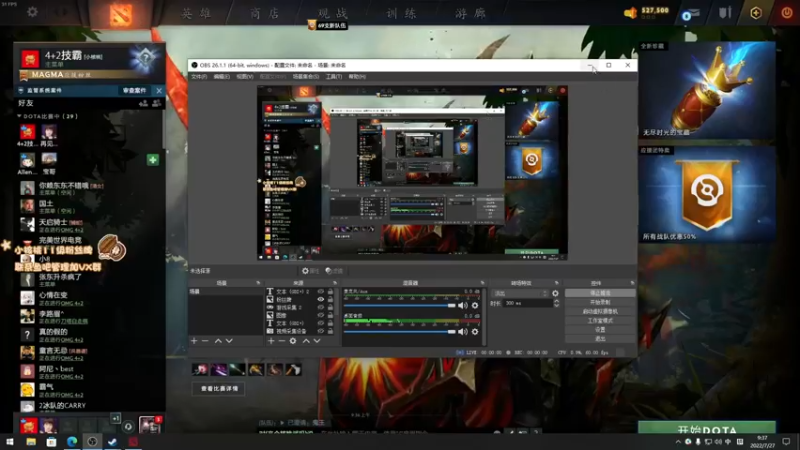
Task: Move selected source down
Action: (x=317, y=341)
